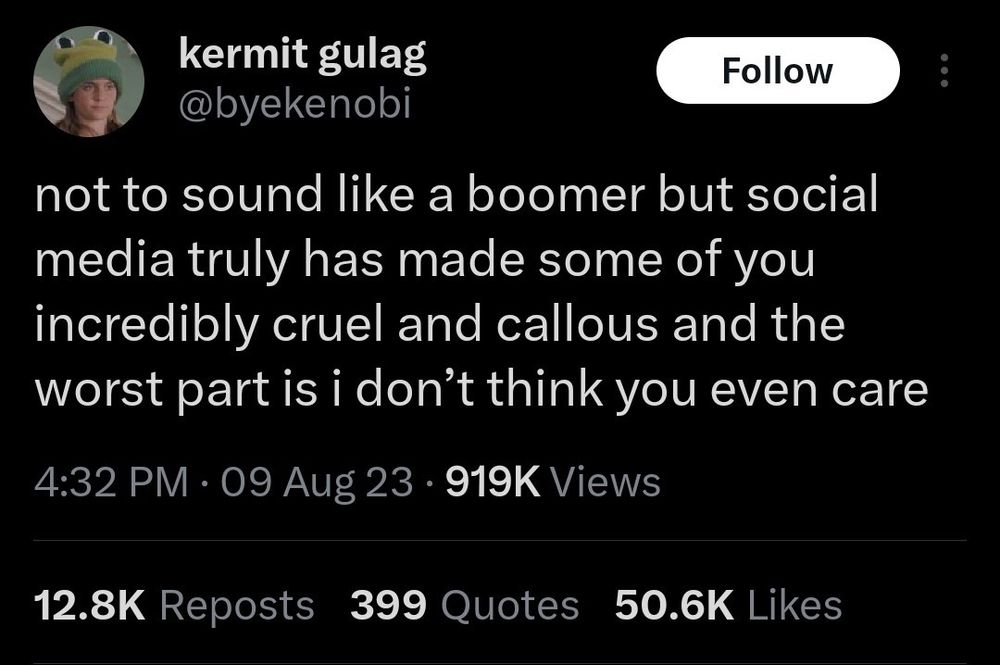Image resolution: width=1000 pixels, height=665 pixels.
Task: Open the frog-hat profile avatar
Action: [x=89, y=82]
